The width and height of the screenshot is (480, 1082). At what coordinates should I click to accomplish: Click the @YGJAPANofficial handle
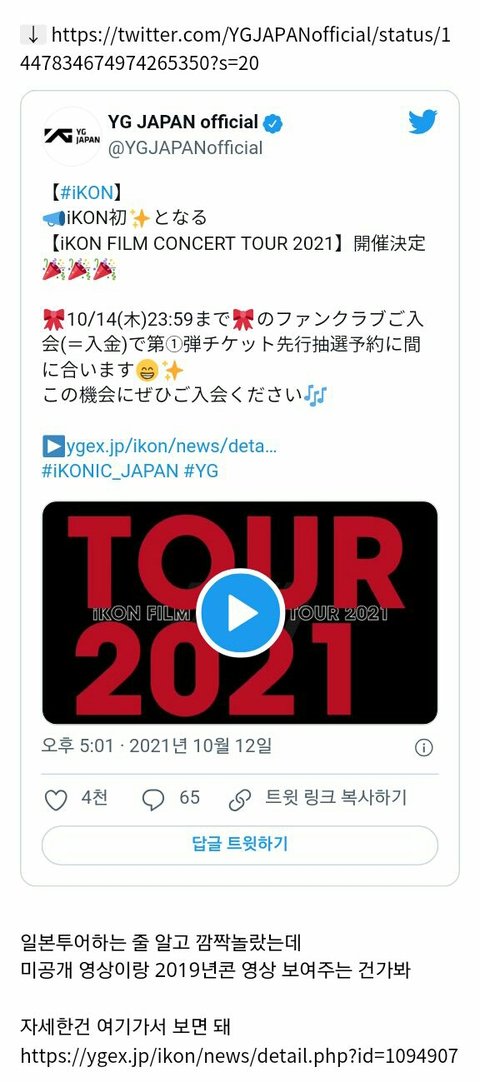pos(185,148)
